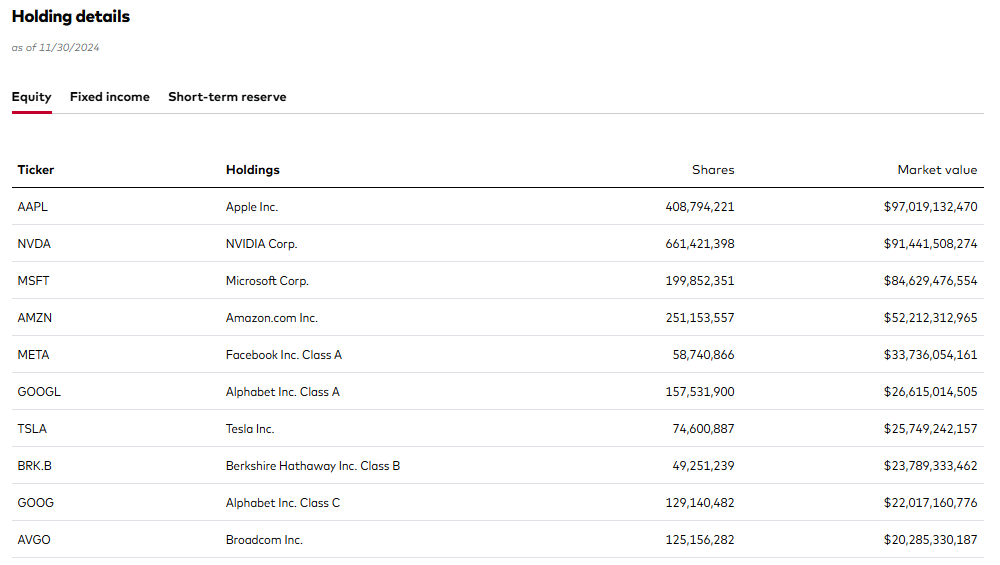The height and width of the screenshot is (565, 1000).
Task: Click Apple market value $97,019,132,470
Action: click(930, 207)
